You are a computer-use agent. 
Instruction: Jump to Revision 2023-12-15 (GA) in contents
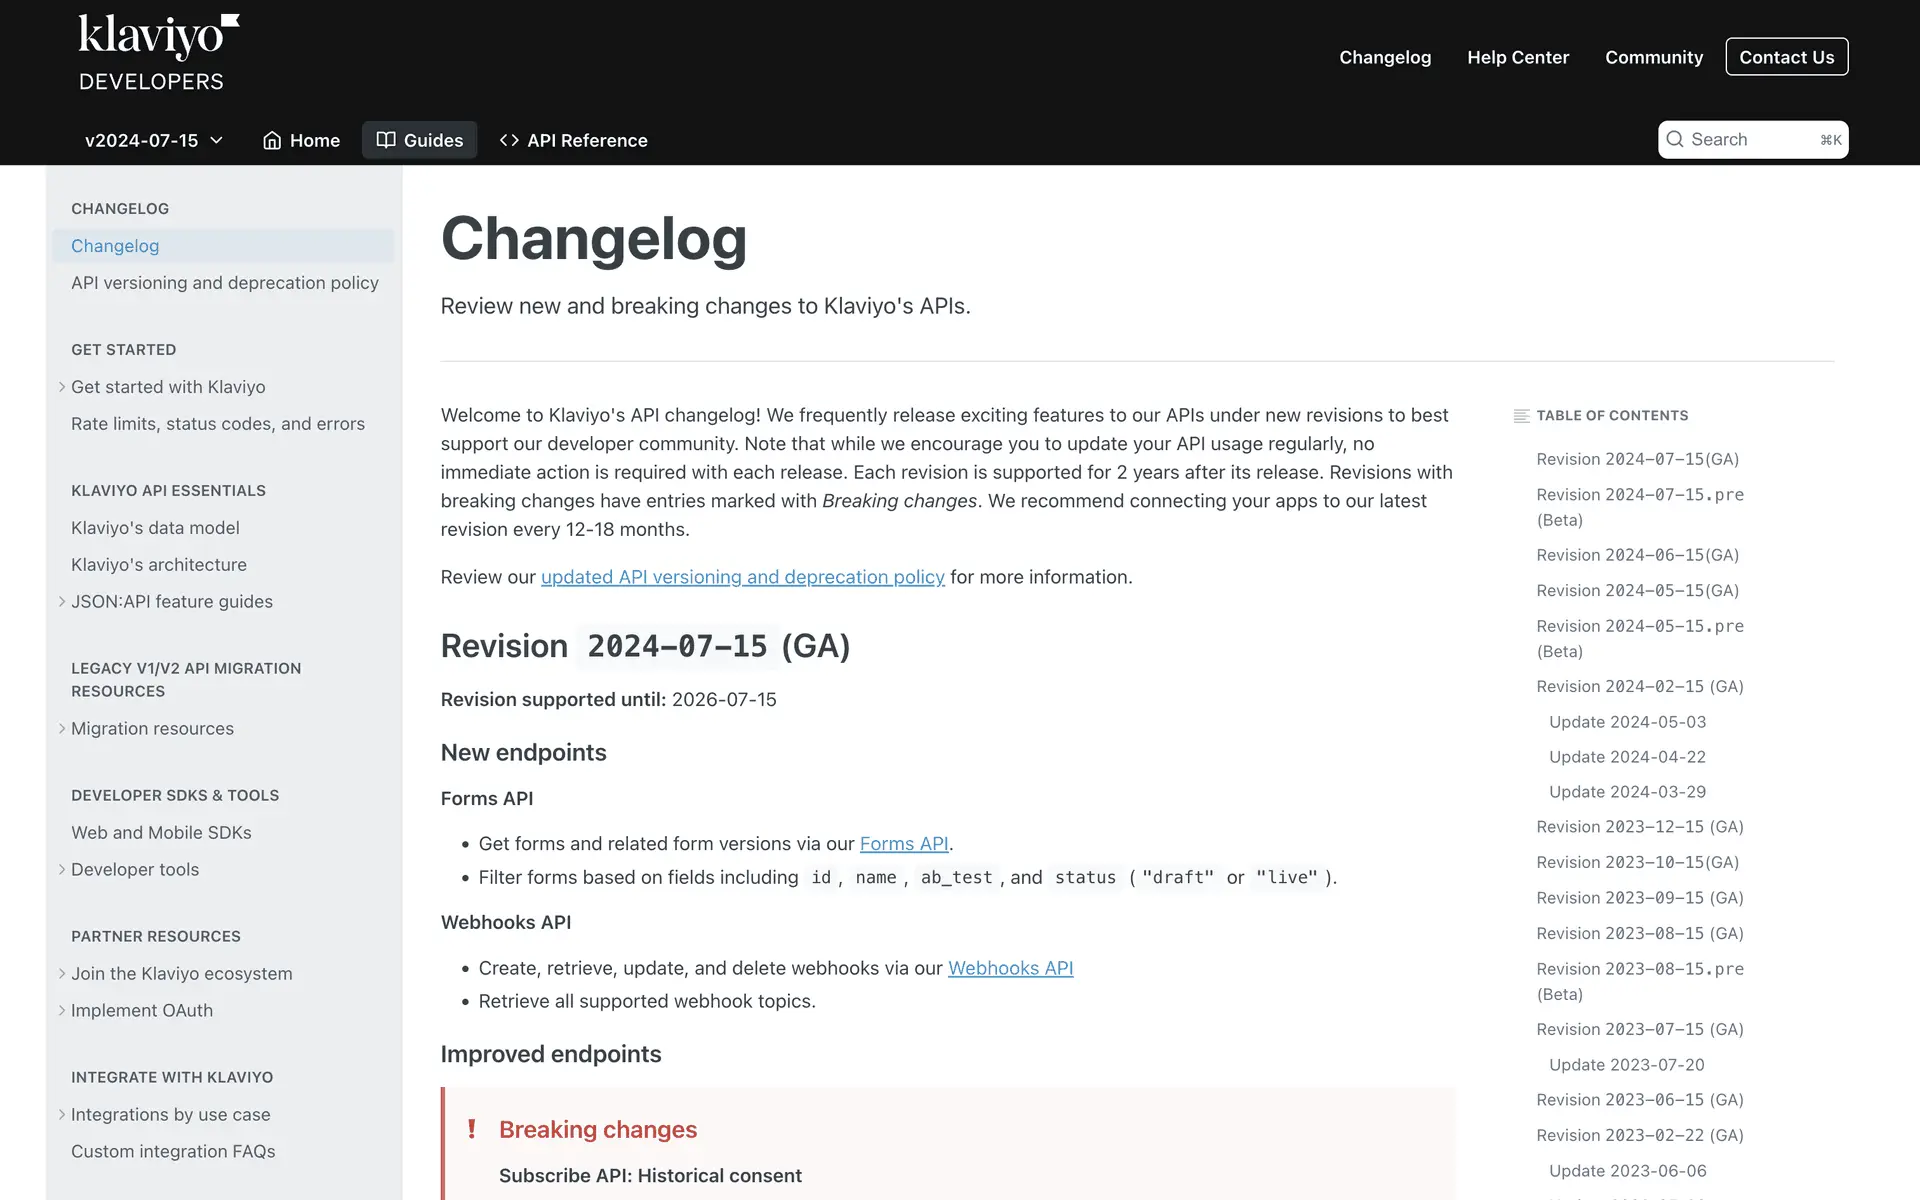point(1639,827)
